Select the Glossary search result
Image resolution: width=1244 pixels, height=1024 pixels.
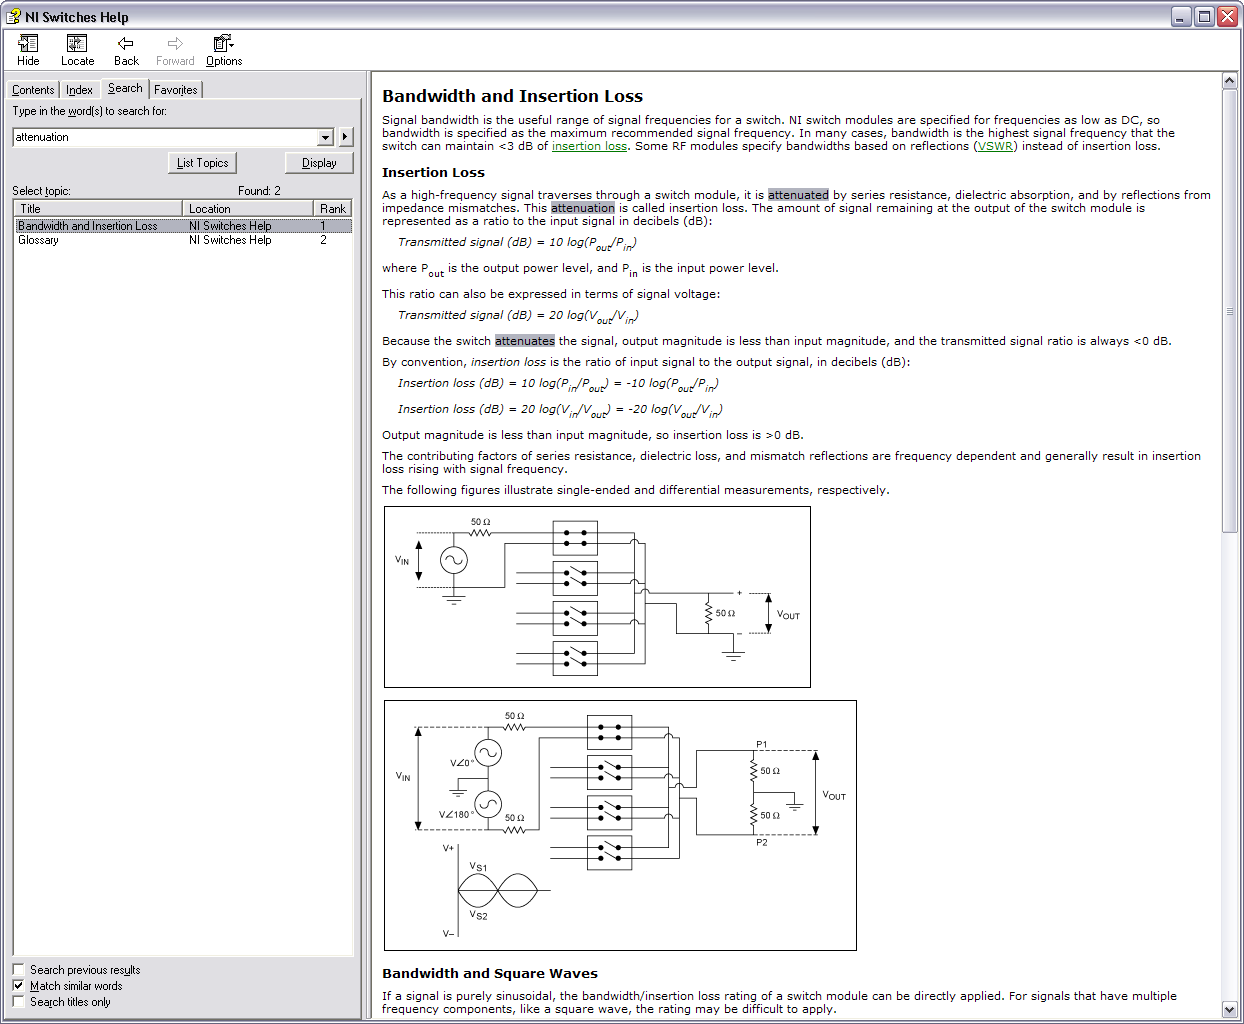[x=38, y=240]
